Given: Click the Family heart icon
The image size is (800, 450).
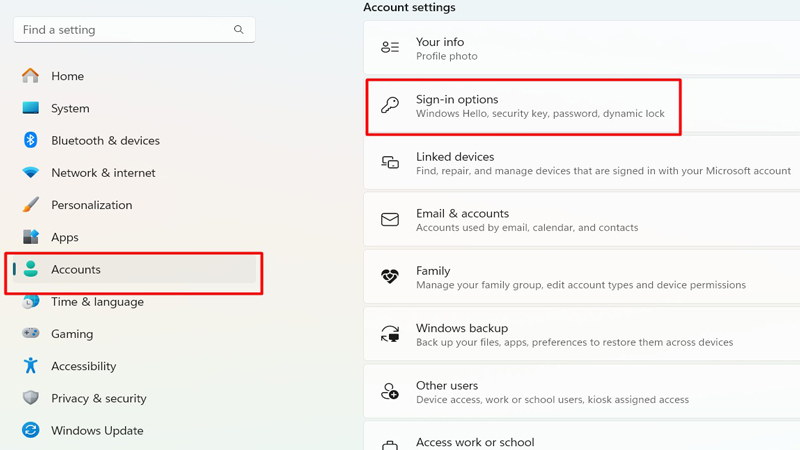Looking at the screenshot, I should click(x=390, y=277).
